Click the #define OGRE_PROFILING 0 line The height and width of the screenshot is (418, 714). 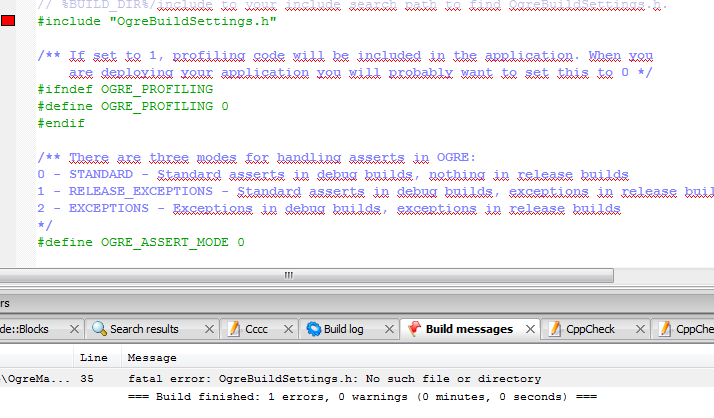pos(133,106)
